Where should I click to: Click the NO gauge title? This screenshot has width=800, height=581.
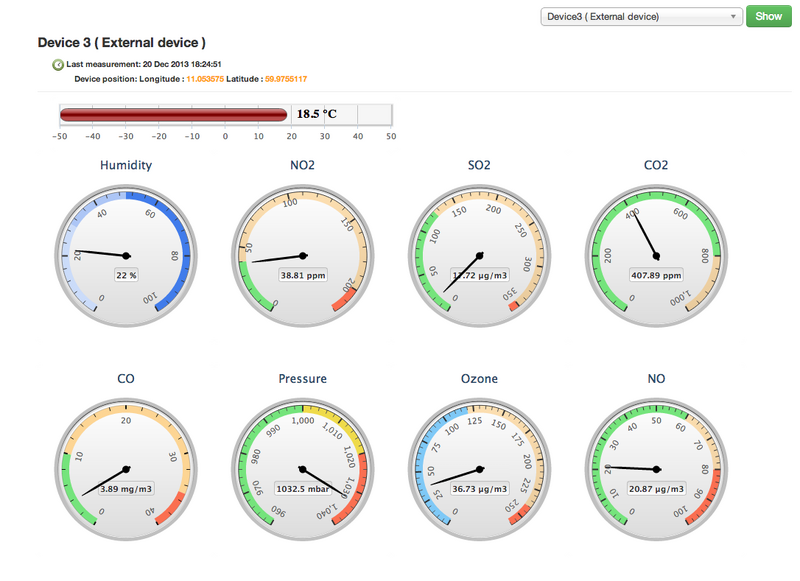click(x=656, y=379)
